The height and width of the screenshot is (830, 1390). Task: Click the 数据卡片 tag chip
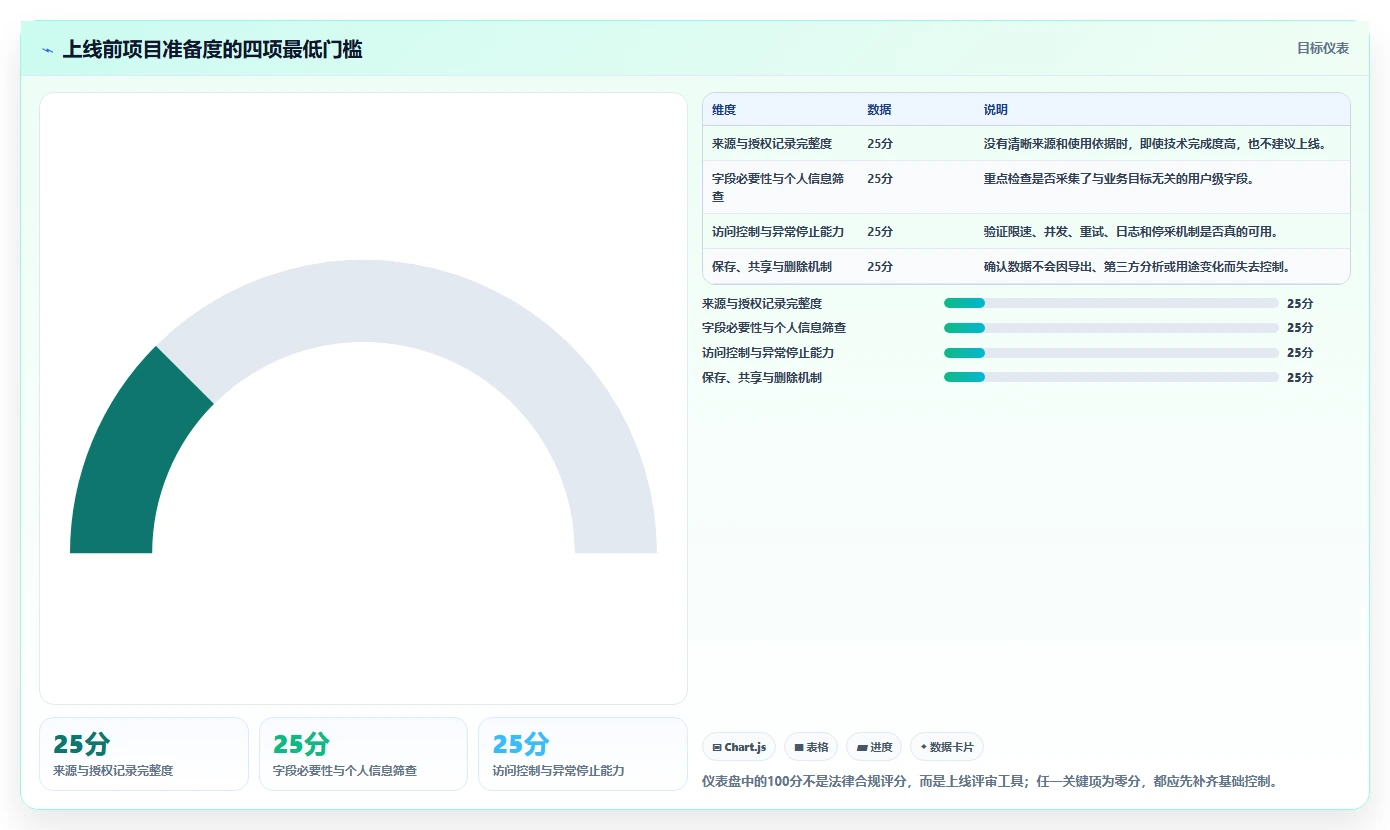coord(947,747)
